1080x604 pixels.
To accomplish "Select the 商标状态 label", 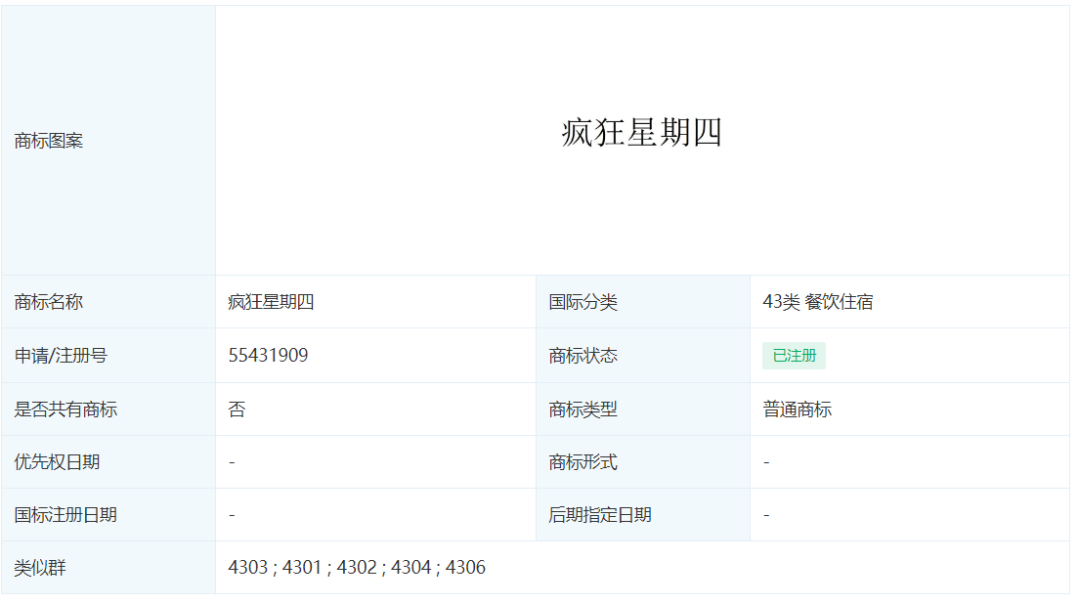I will 583,356.
